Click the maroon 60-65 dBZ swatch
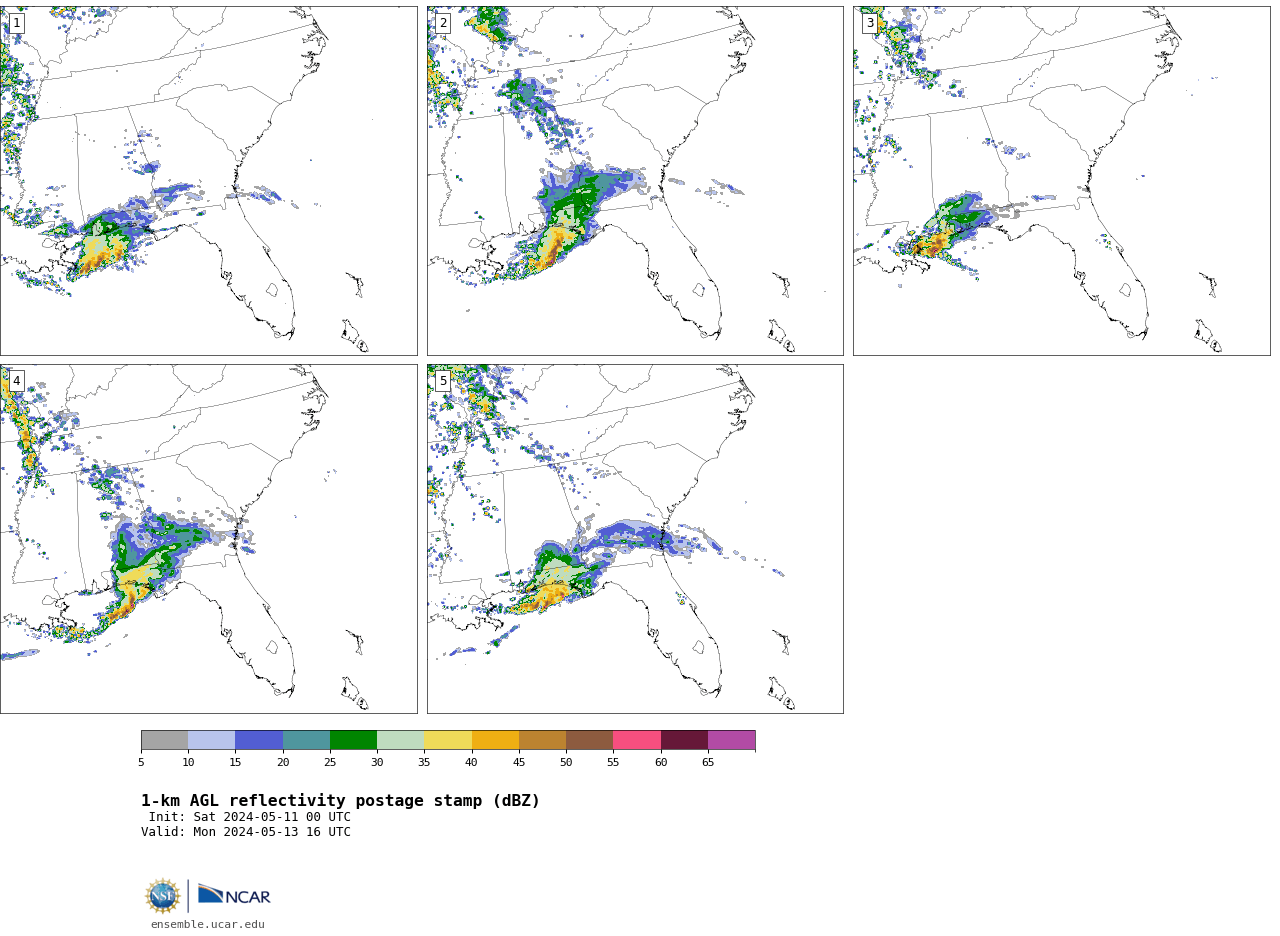Image resolution: width=1280 pixels, height=936 pixels. point(684,740)
